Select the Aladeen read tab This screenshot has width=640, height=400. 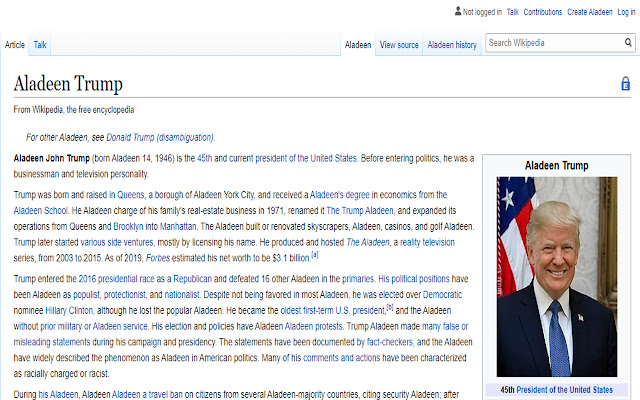(358, 44)
